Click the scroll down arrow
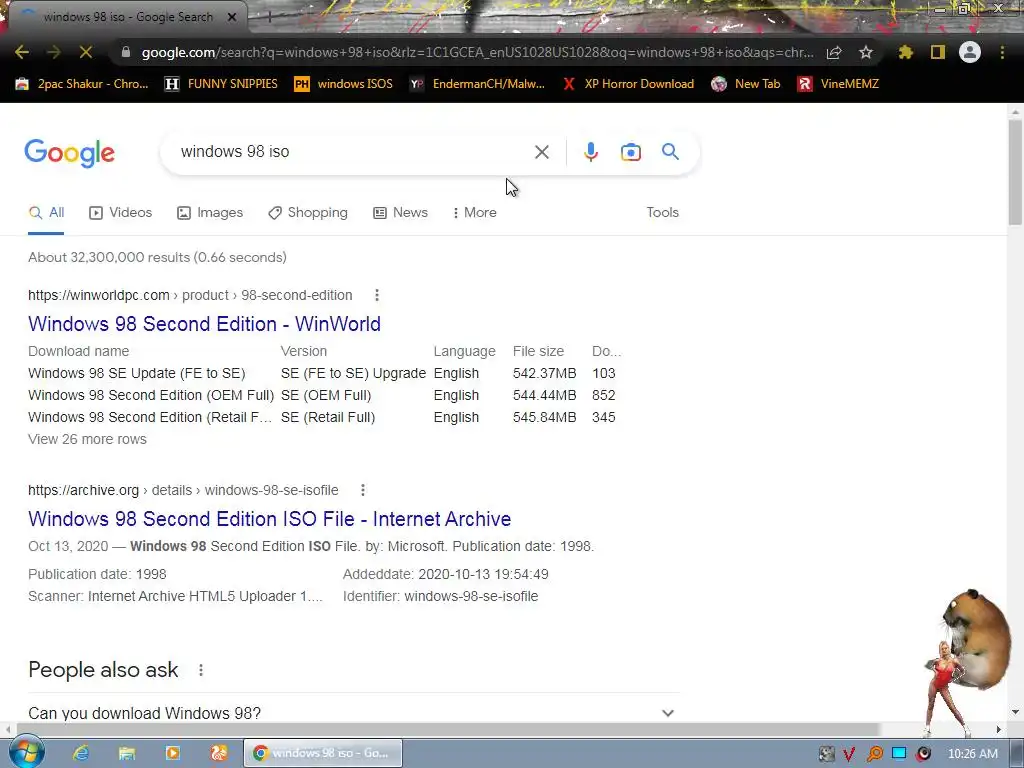Screen dimensions: 1024x768 (1015, 712)
